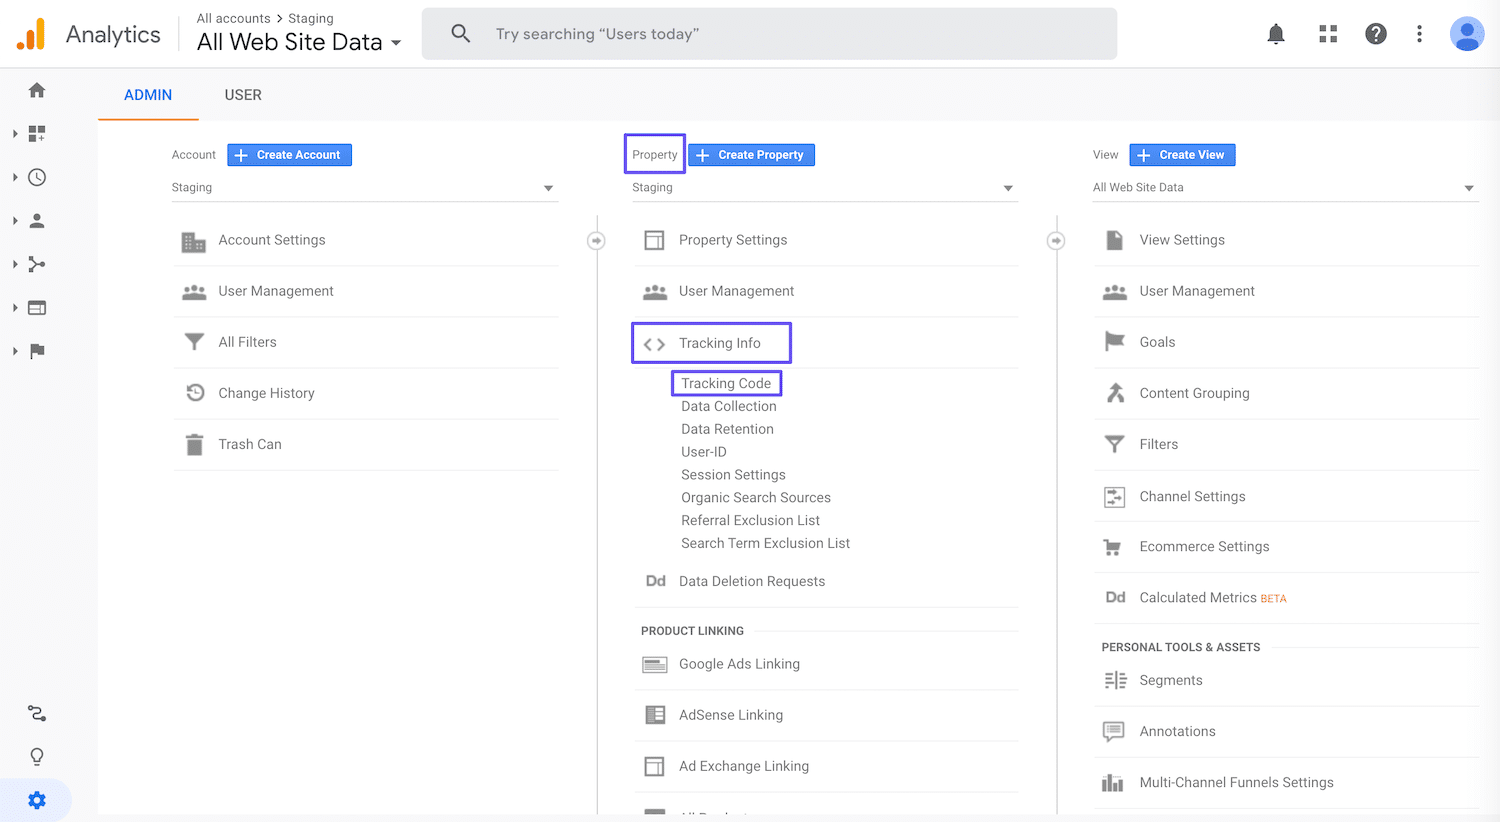This screenshot has width=1500, height=822.
Task: Switch to the USER tab
Action: 242,95
